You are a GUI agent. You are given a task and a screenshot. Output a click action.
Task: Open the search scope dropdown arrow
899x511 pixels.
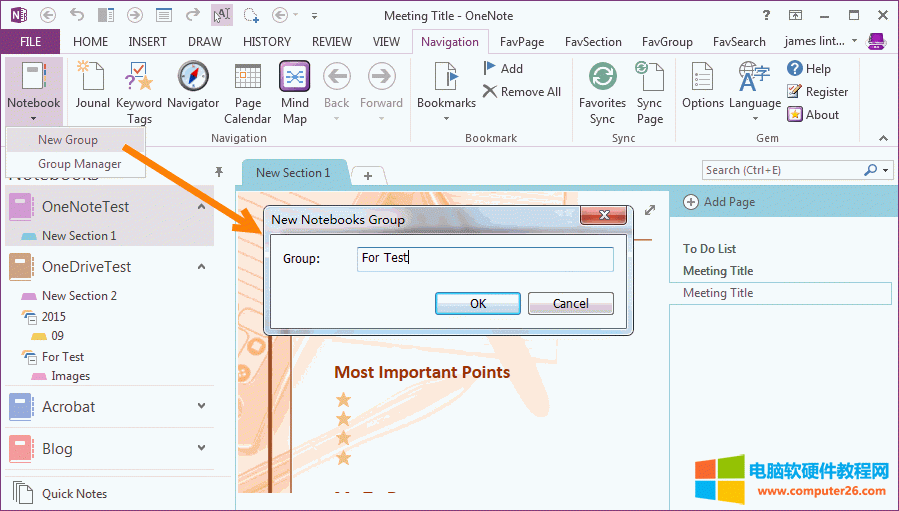tap(885, 170)
